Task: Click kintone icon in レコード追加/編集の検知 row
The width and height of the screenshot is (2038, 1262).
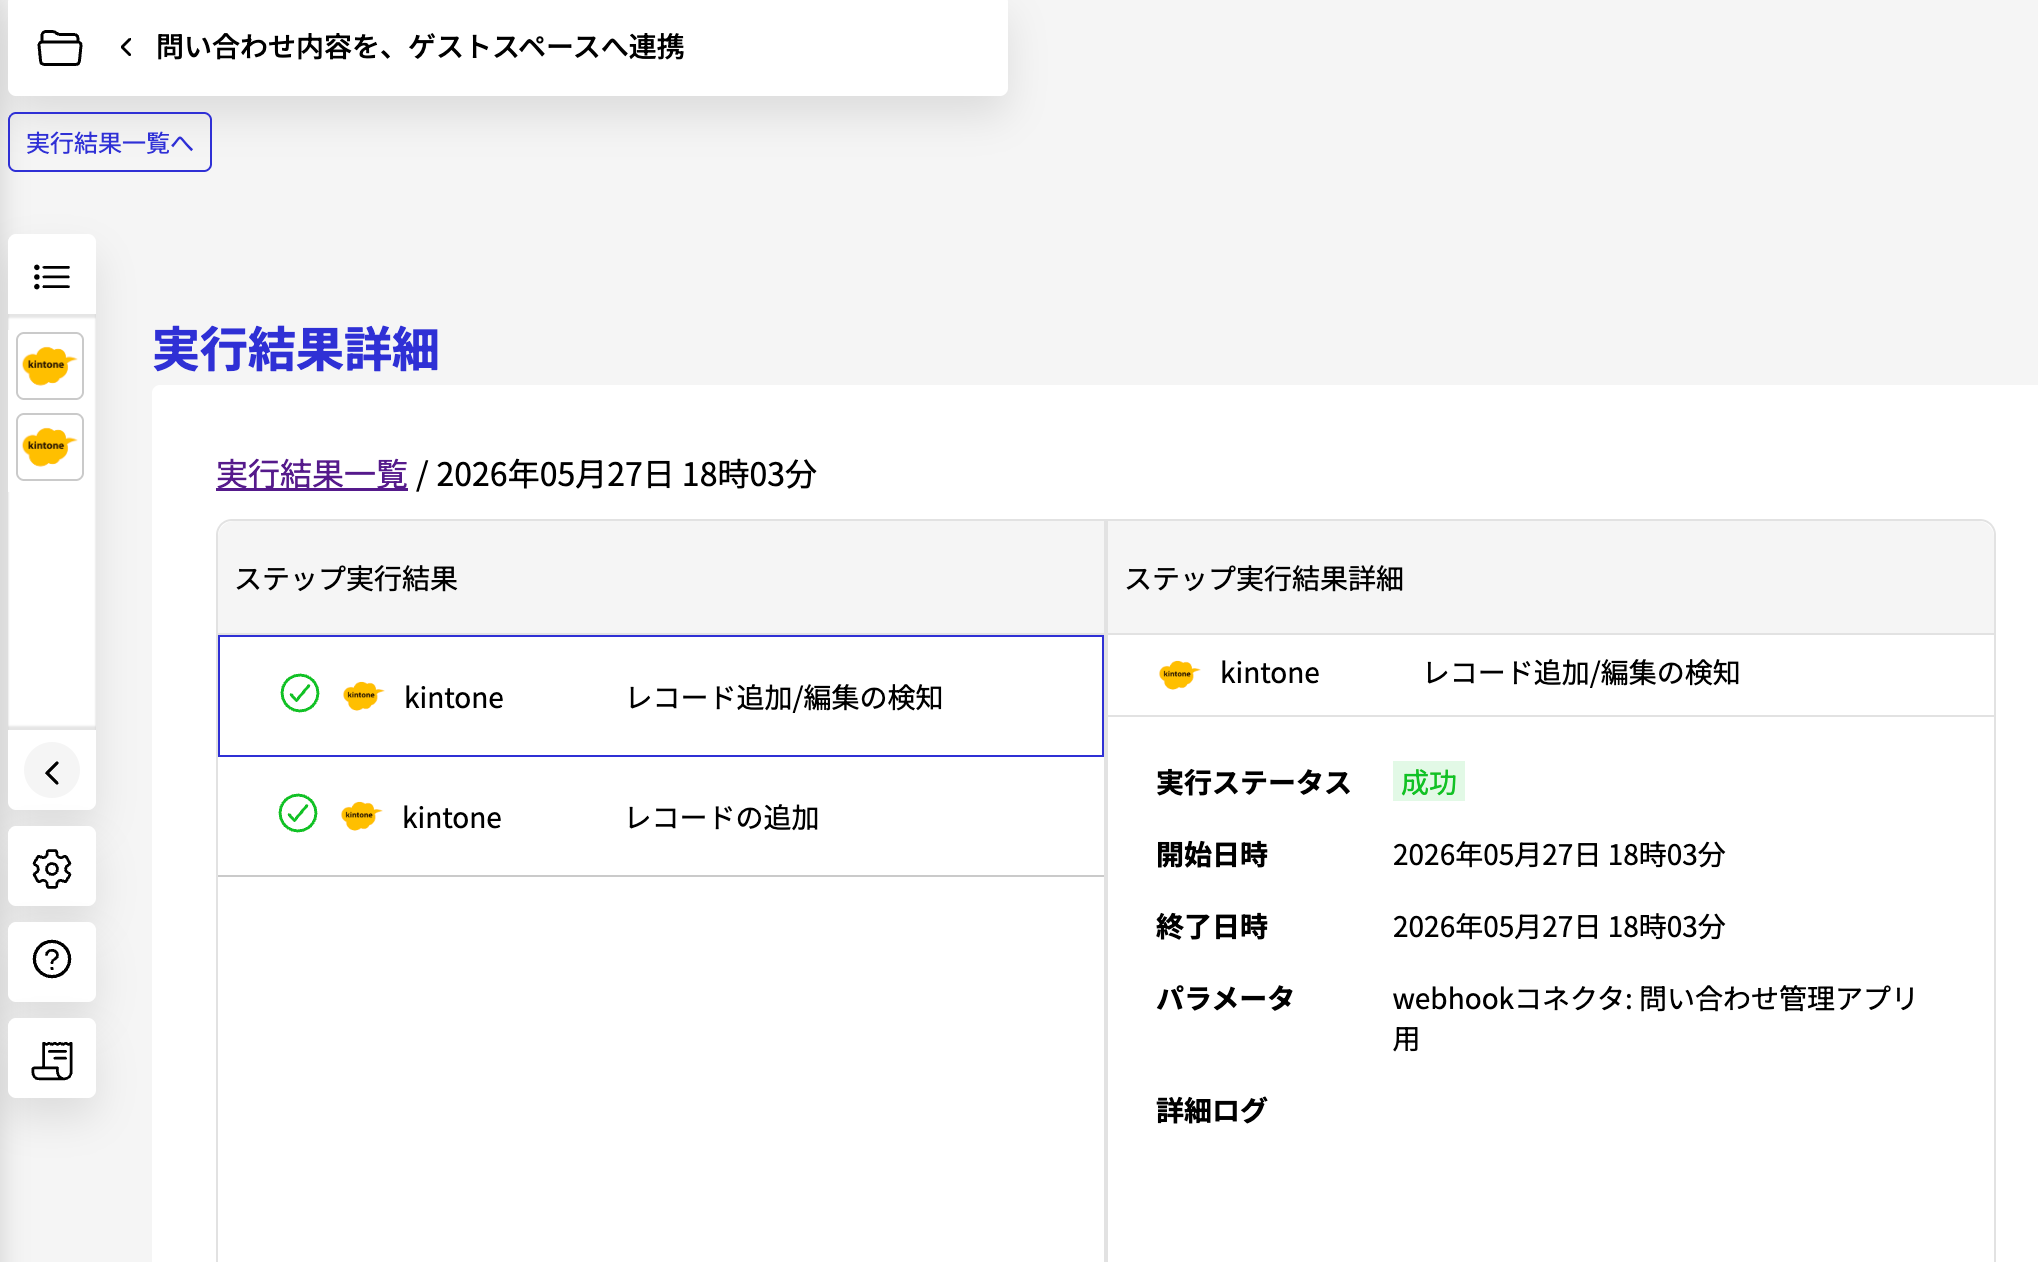Action: (362, 696)
